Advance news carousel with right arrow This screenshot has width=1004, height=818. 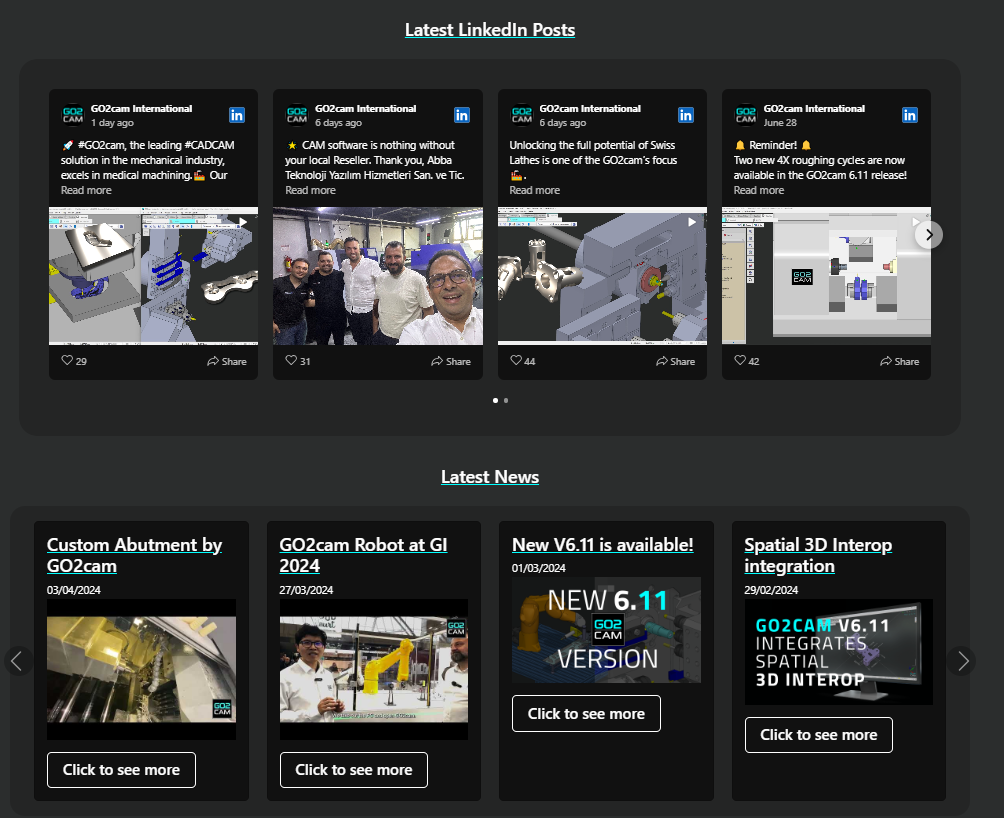pos(962,660)
